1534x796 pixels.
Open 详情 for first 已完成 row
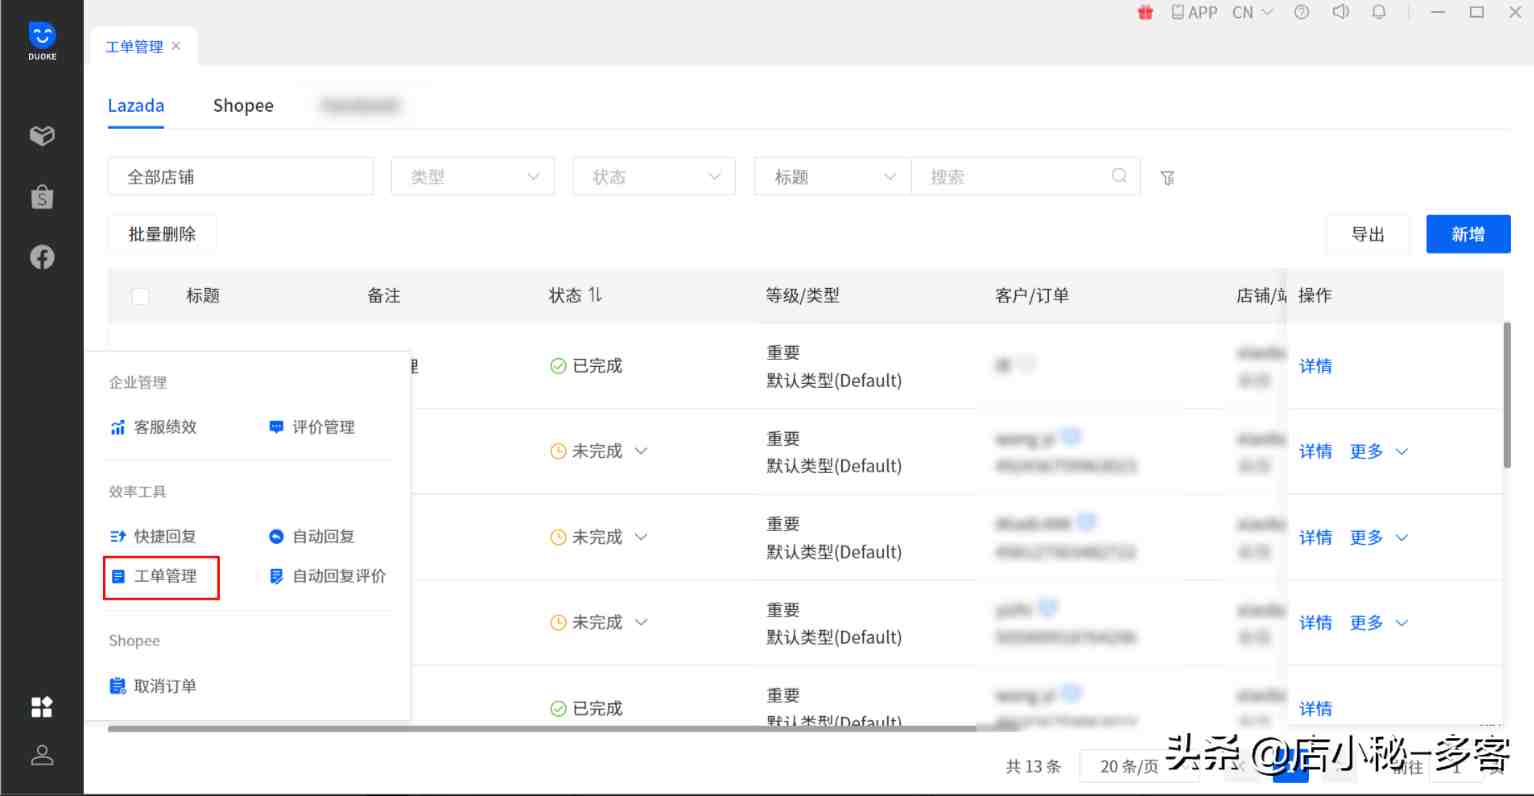(x=1315, y=366)
